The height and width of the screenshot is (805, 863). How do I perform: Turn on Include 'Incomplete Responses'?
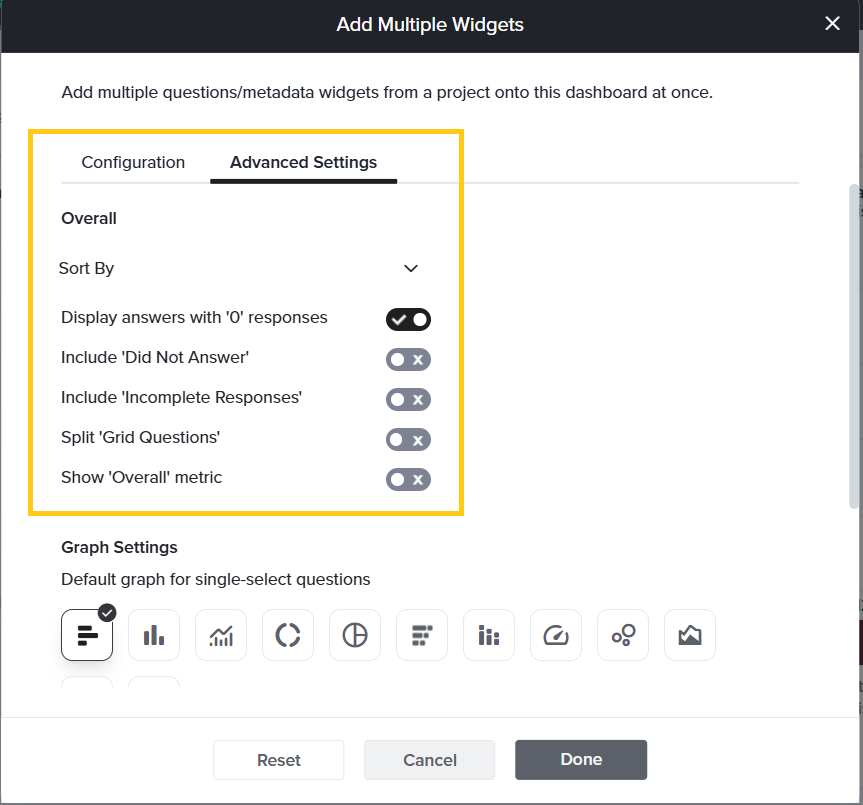click(408, 399)
